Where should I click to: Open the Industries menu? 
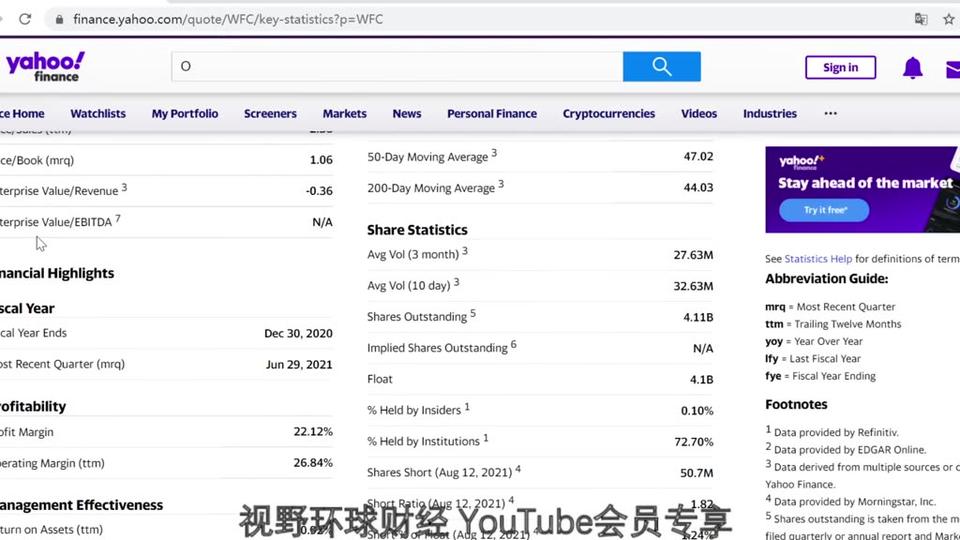click(770, 113)
